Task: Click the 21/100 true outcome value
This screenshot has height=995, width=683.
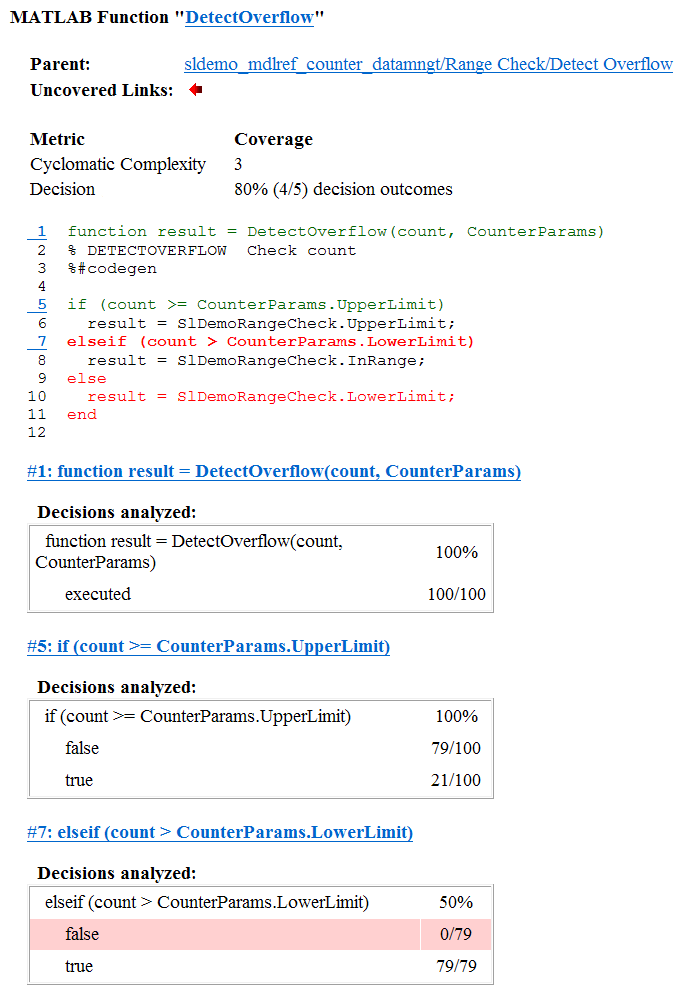Action: tap(456, 780)
